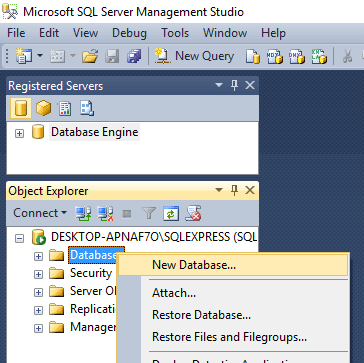Image resolution: width=364 pixels, height=363 pixels.
Task: Open the Open File folder icon
Action: tap(90, 56)
